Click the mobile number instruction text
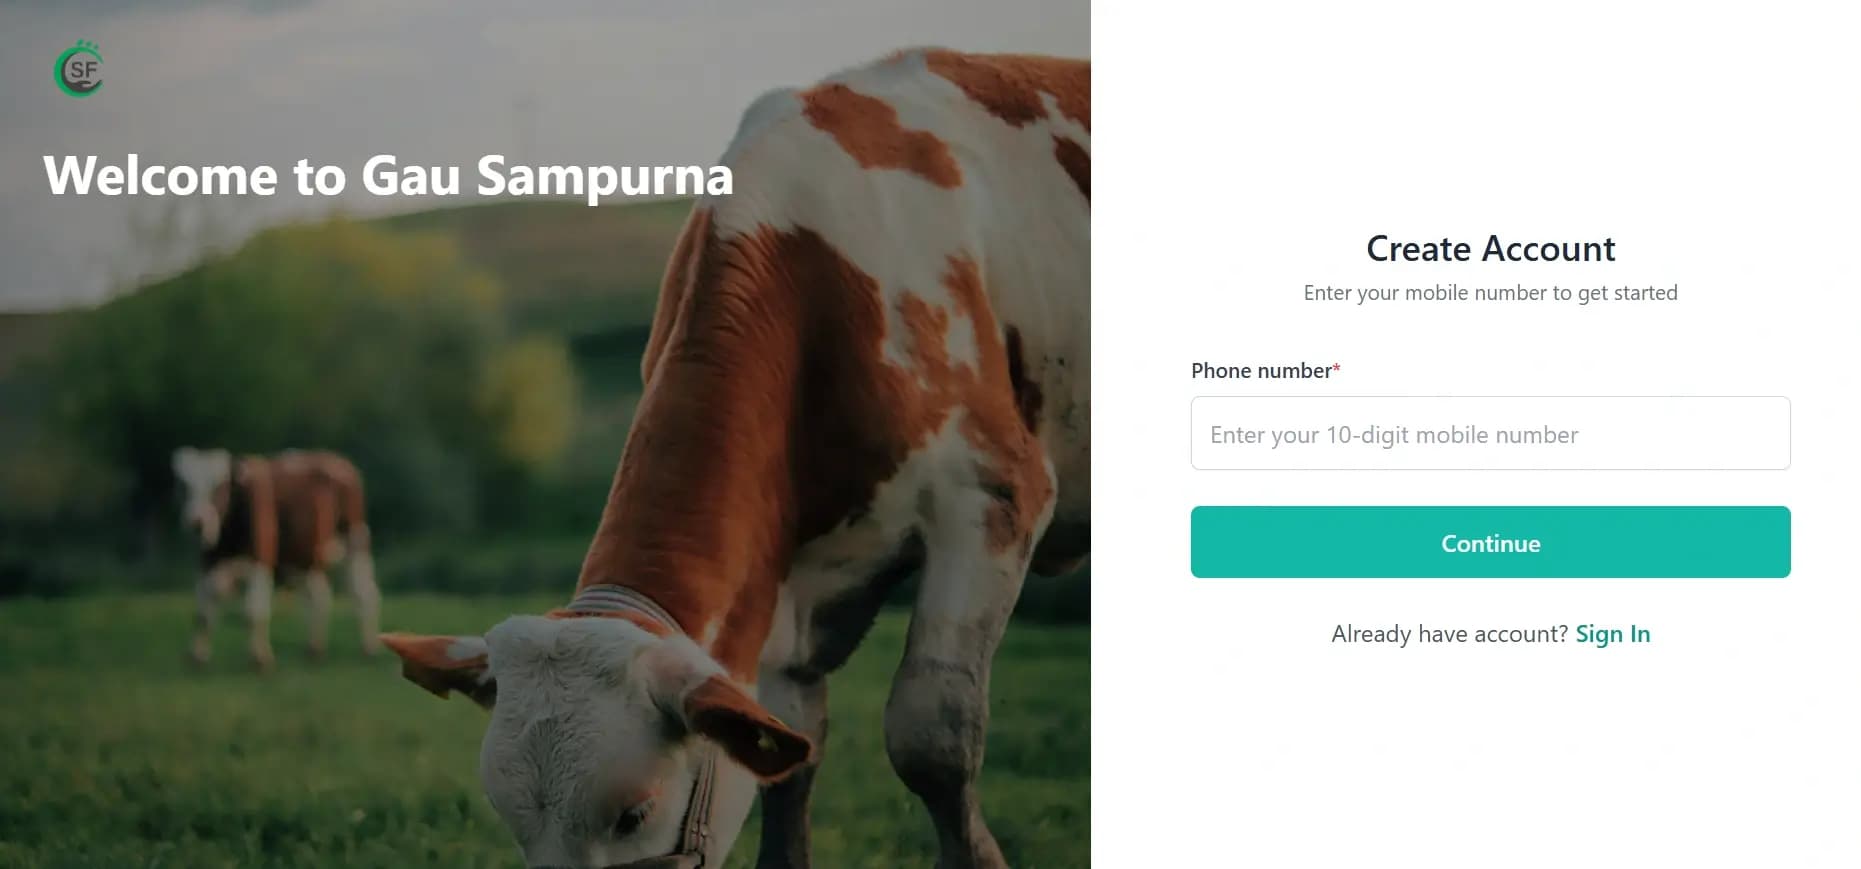 coord(1489,293)
